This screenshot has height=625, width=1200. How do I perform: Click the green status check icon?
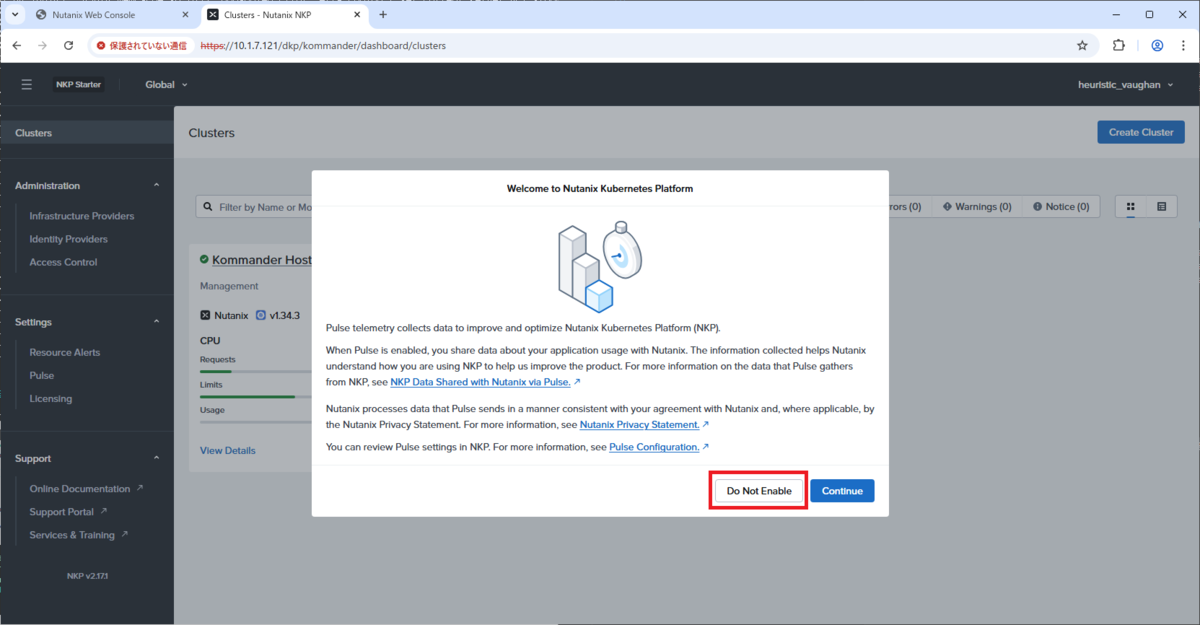coord(204,260)
